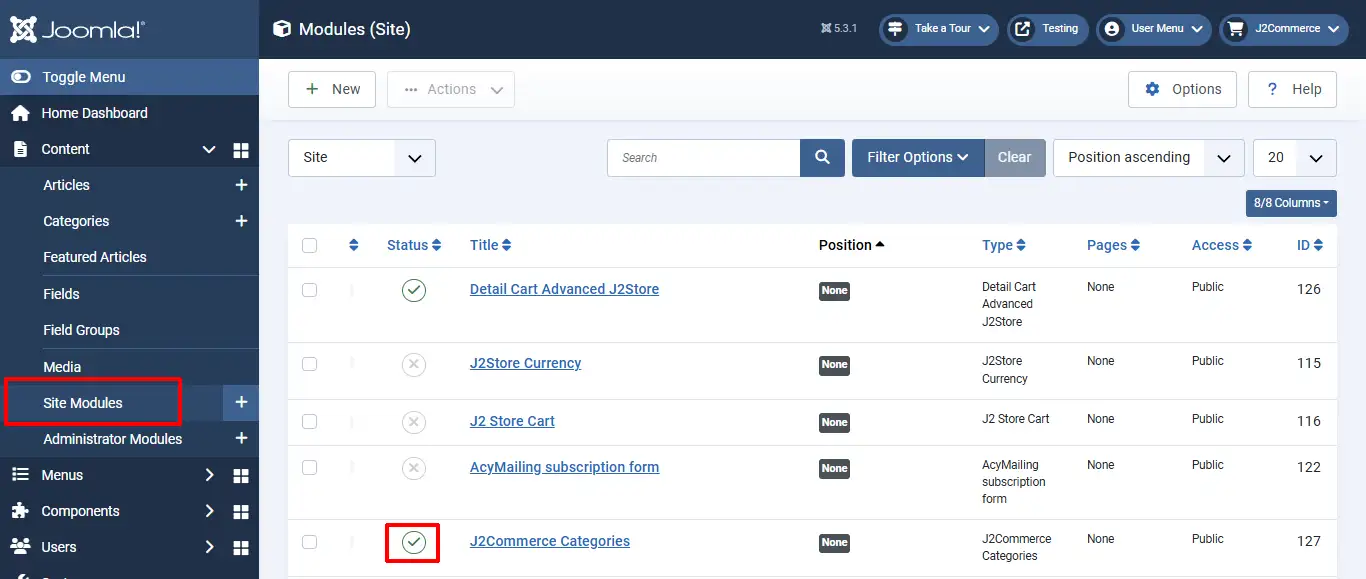Toggle the sidebar menu

coord(129,77)
